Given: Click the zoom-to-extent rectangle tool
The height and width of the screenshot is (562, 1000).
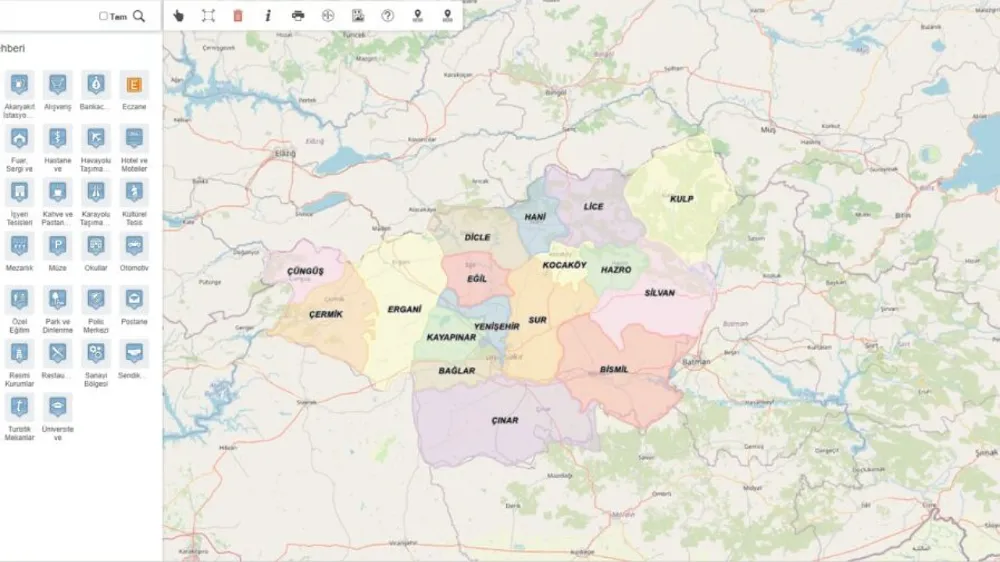Looking at the screenshot, I should click(208, 15).
